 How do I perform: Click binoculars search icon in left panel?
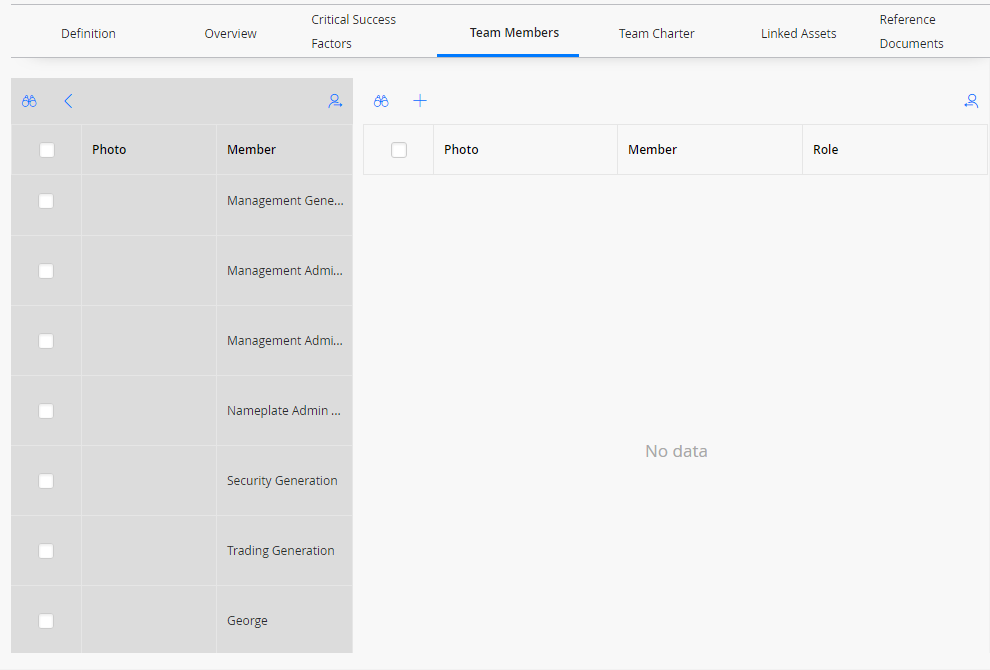point(29,101)
